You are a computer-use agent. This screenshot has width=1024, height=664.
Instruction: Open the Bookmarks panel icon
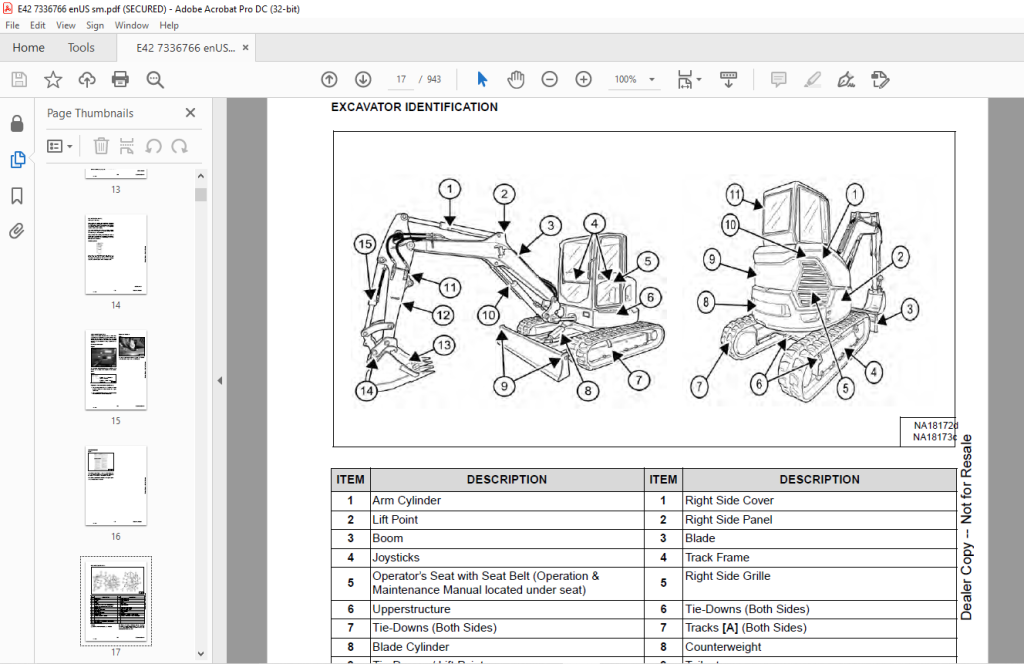tap(17, 195)
